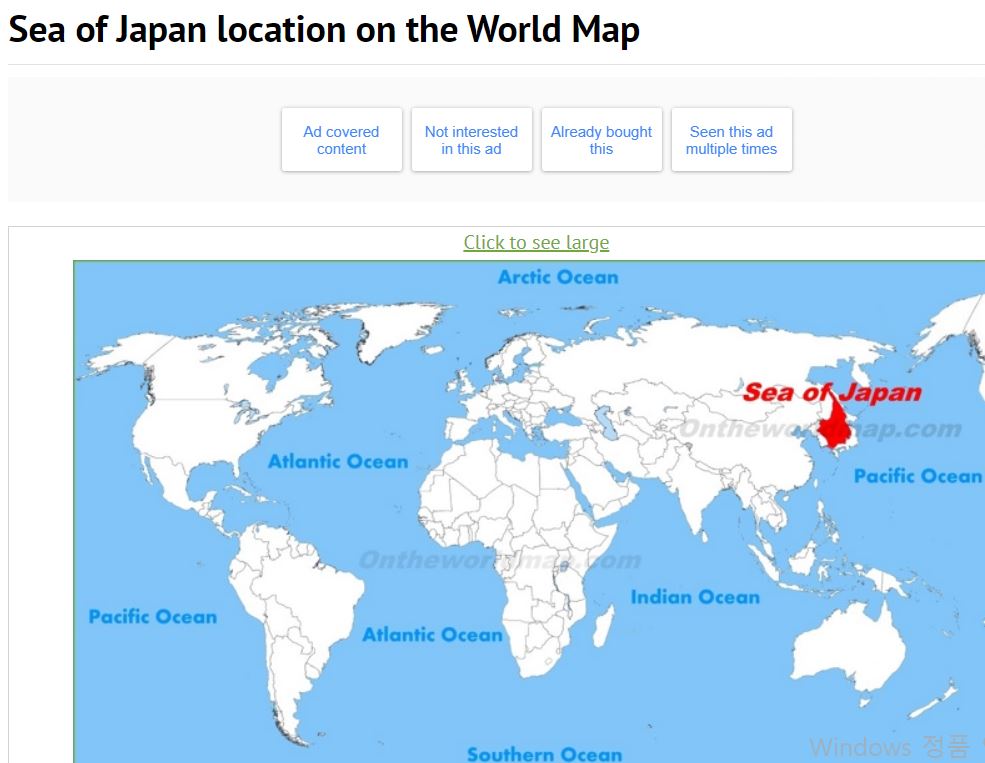Select the Indian Ocean label

[x=694, y=597]
